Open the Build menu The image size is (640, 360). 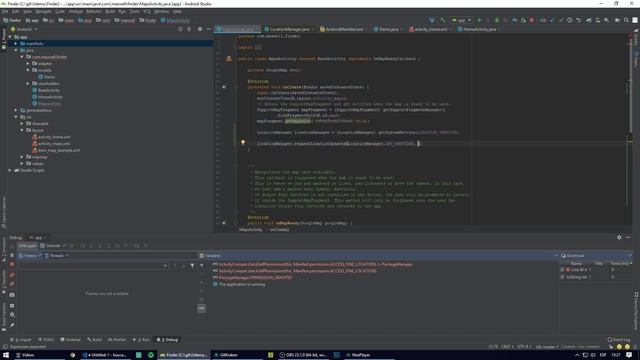point(110,11)
